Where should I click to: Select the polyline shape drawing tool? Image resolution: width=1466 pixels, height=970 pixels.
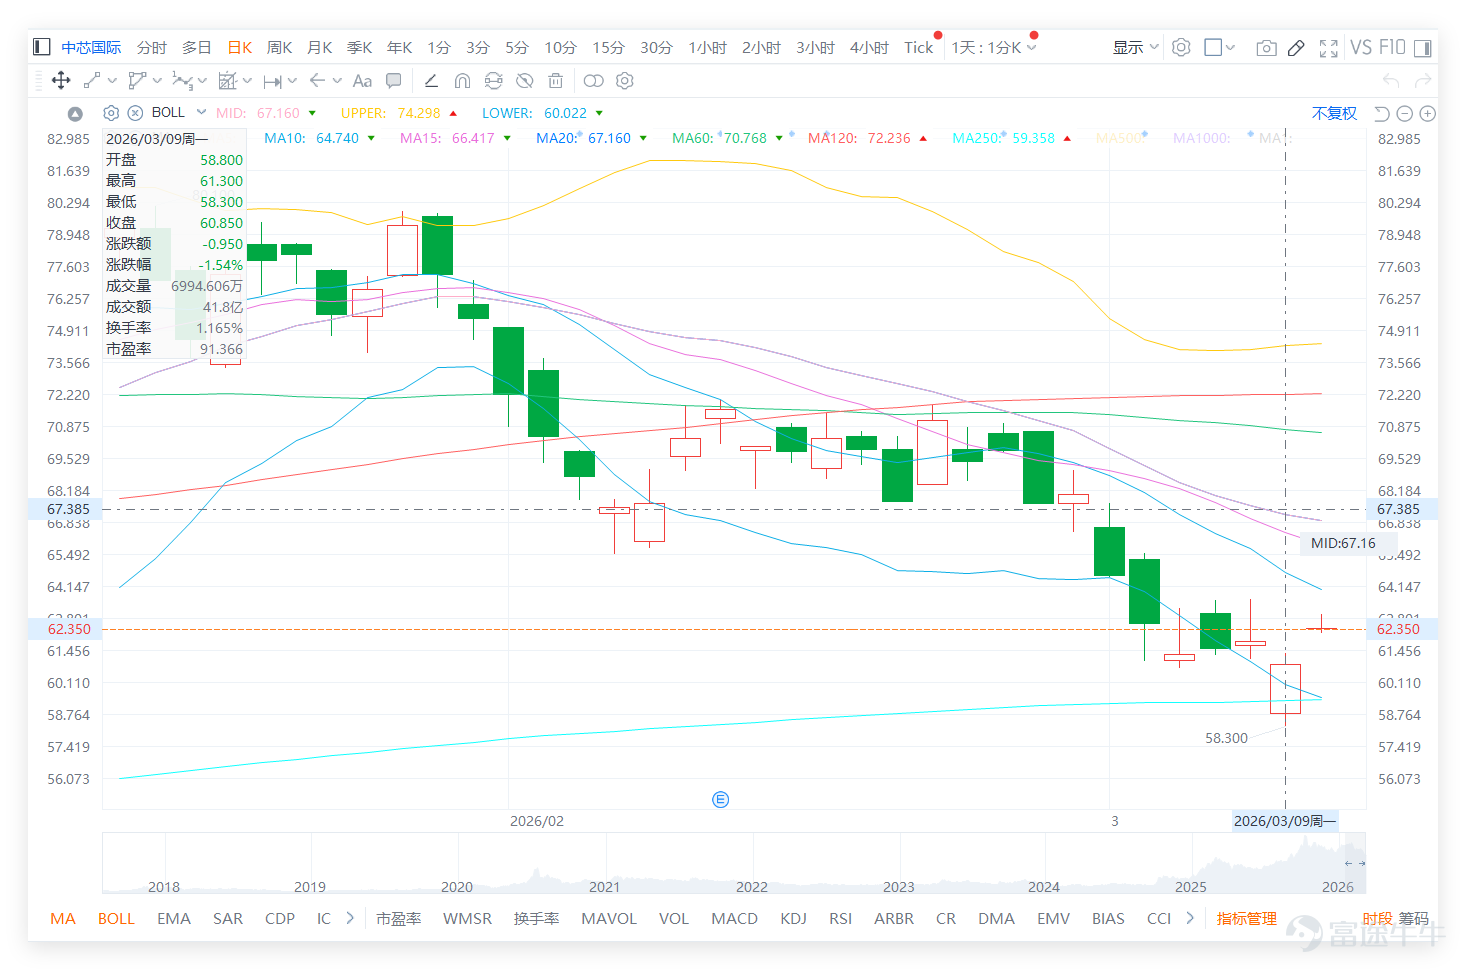[137, 80]
